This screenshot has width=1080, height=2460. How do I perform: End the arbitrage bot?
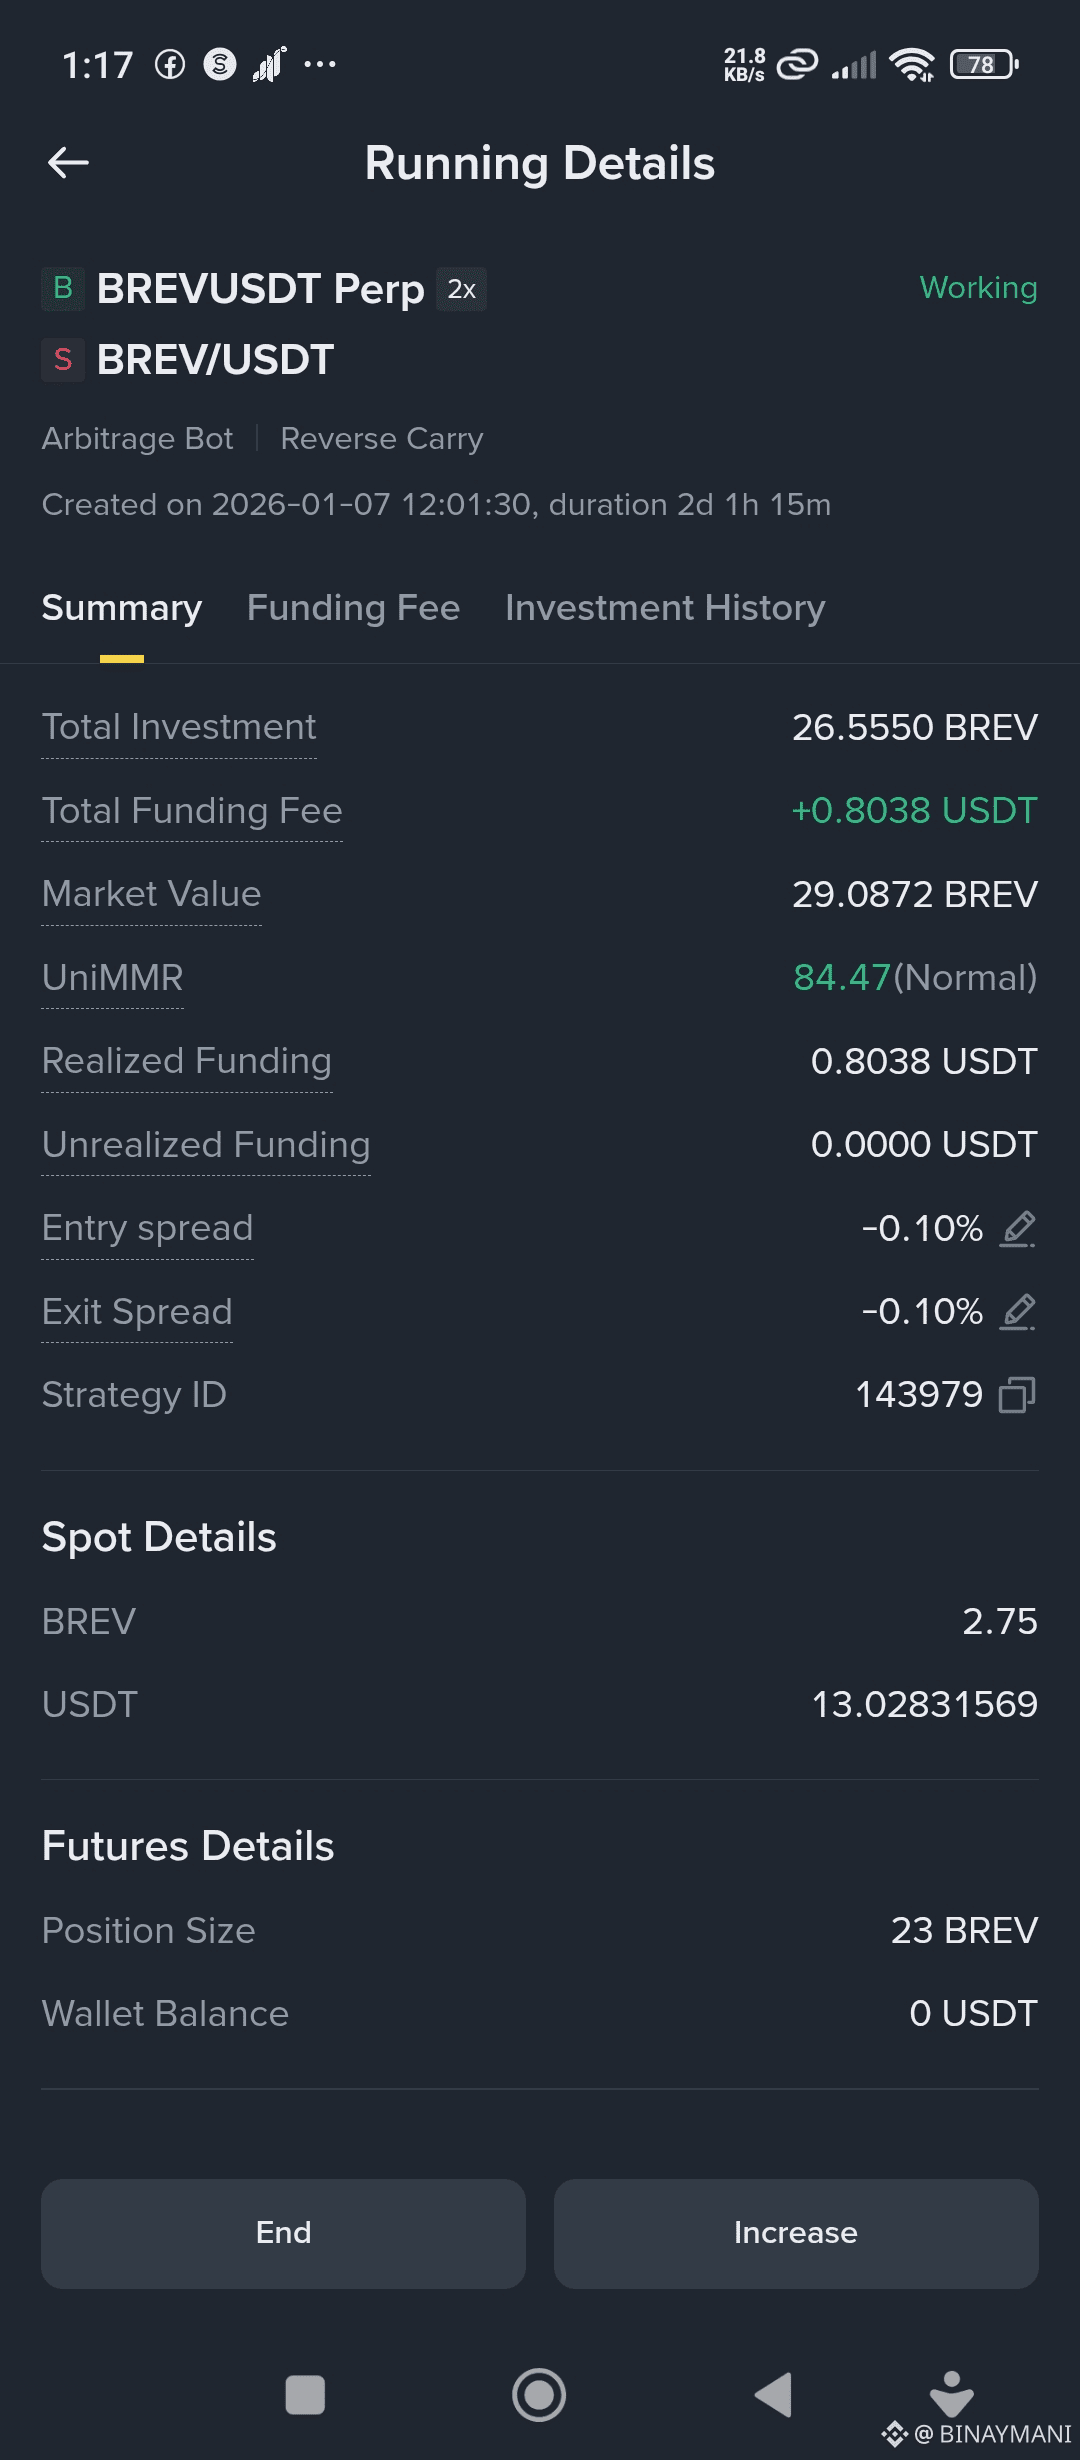click(x=283, y=2233)
